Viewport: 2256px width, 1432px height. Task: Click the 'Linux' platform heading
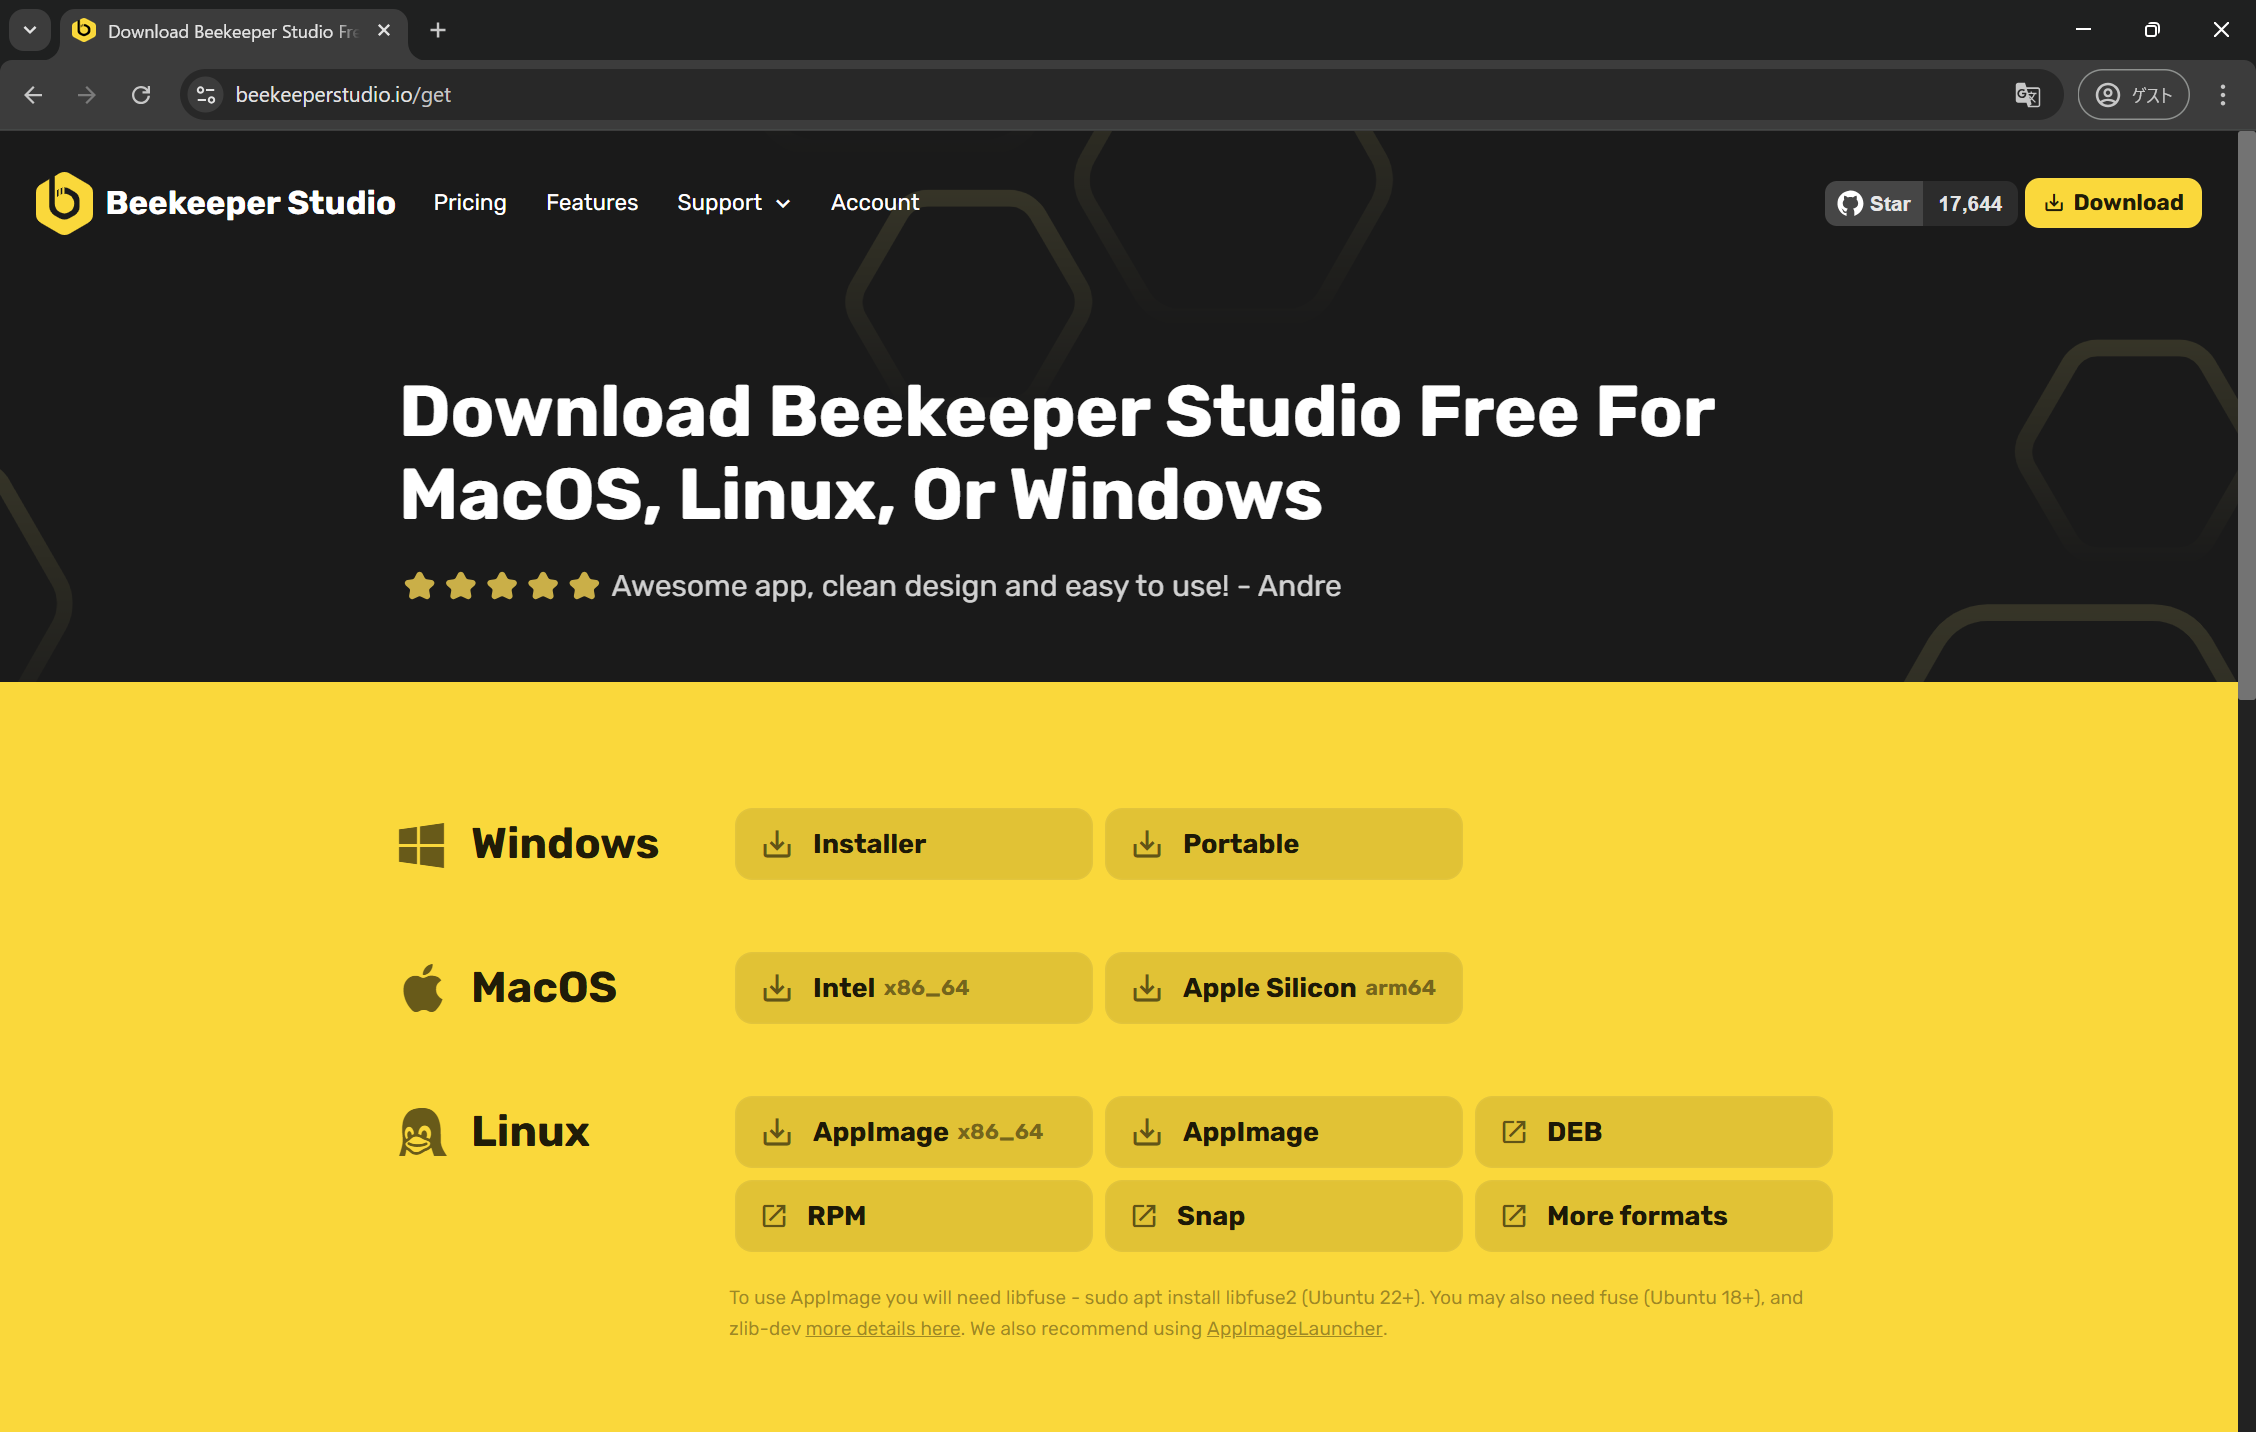(530, 1132)
